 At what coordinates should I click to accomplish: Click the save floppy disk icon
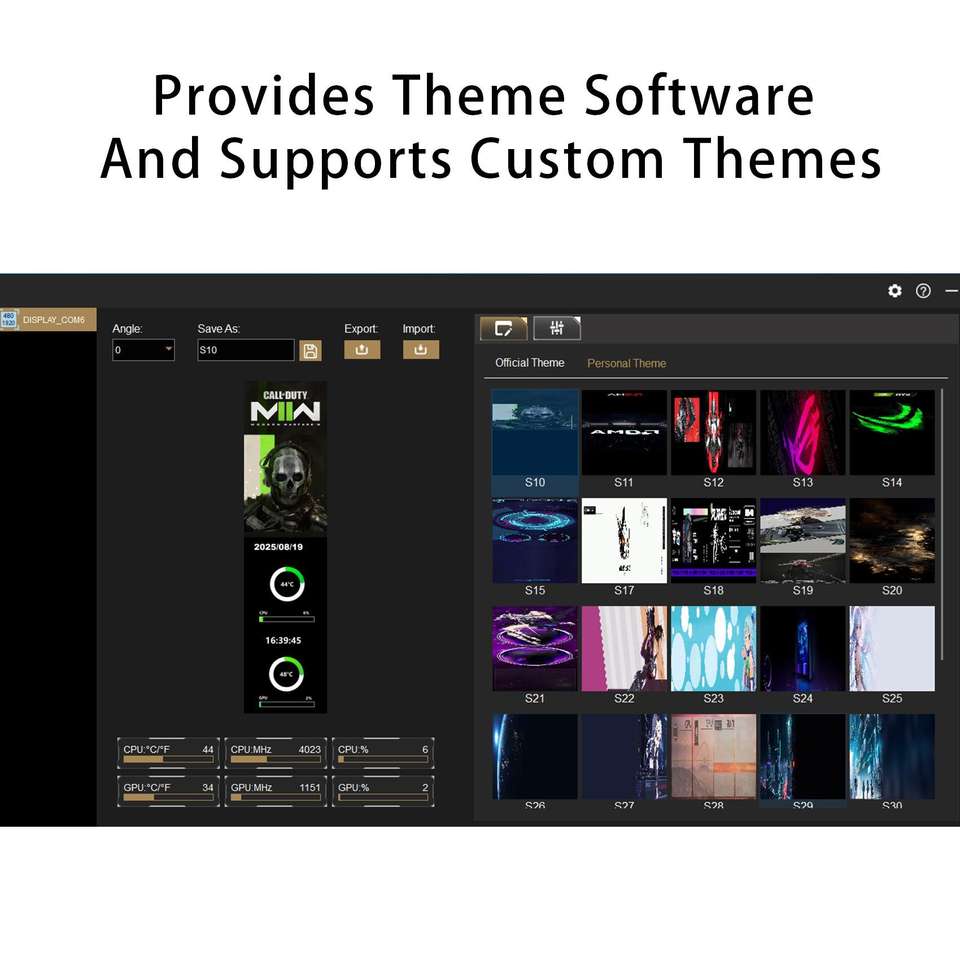(x=310, y=351)
